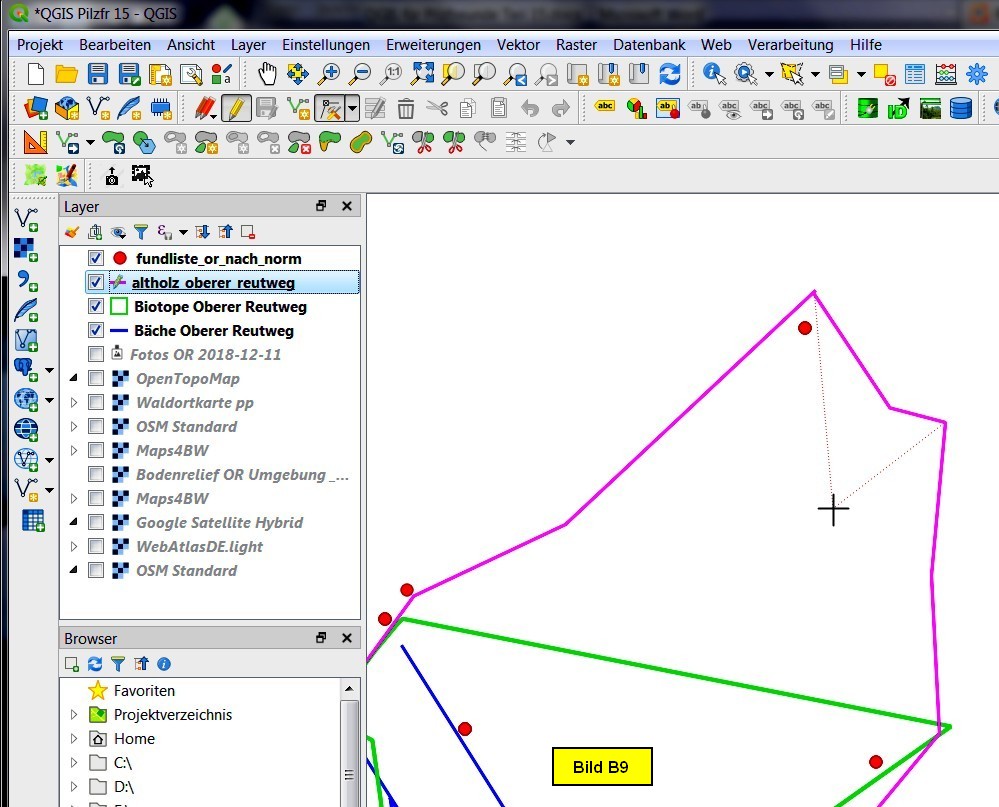The image size is (999, 807).
Task: Open the Vektor menu
Action: tap(518, 45)
